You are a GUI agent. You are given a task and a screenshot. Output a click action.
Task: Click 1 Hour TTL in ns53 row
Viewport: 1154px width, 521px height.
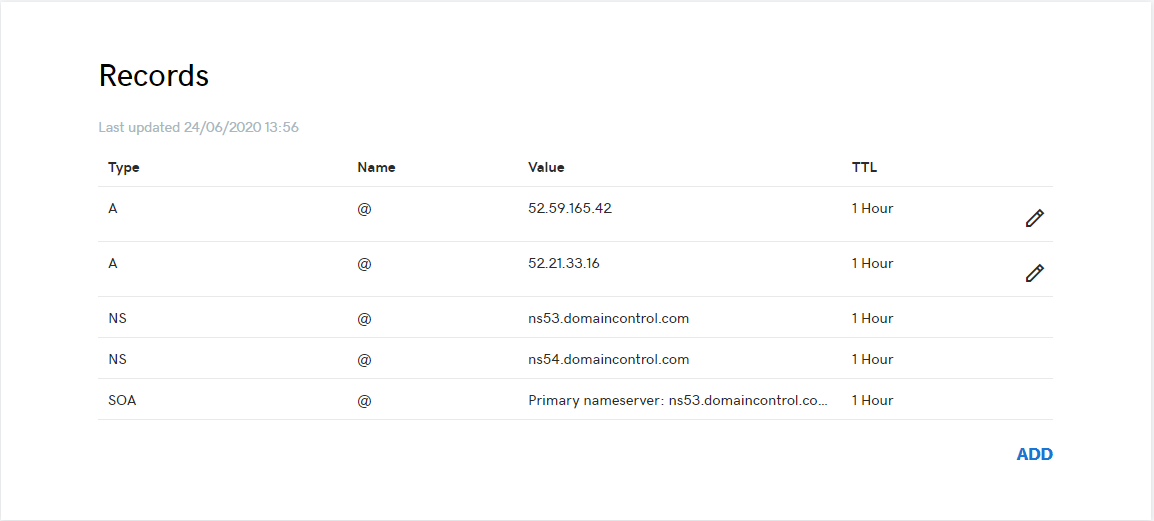[872, 319]
